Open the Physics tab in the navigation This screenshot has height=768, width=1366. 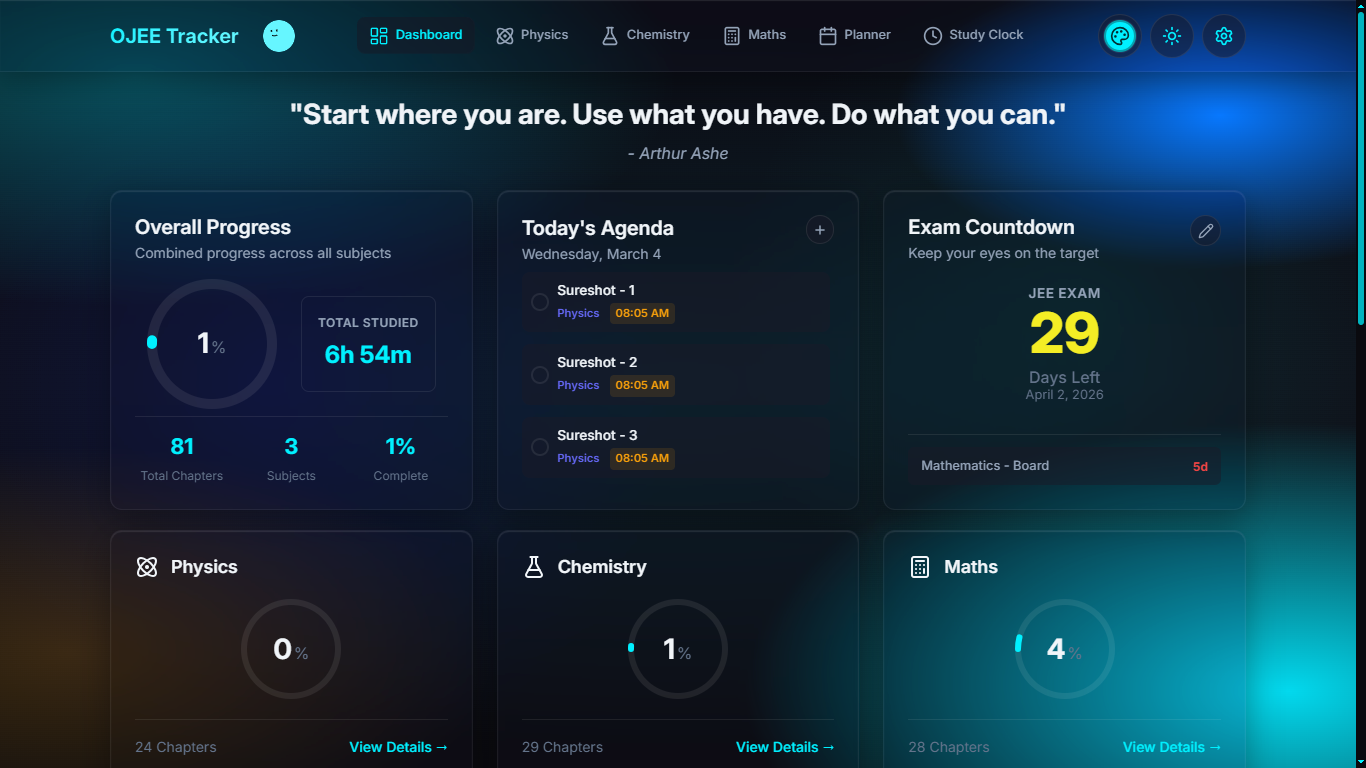point(532,34)
